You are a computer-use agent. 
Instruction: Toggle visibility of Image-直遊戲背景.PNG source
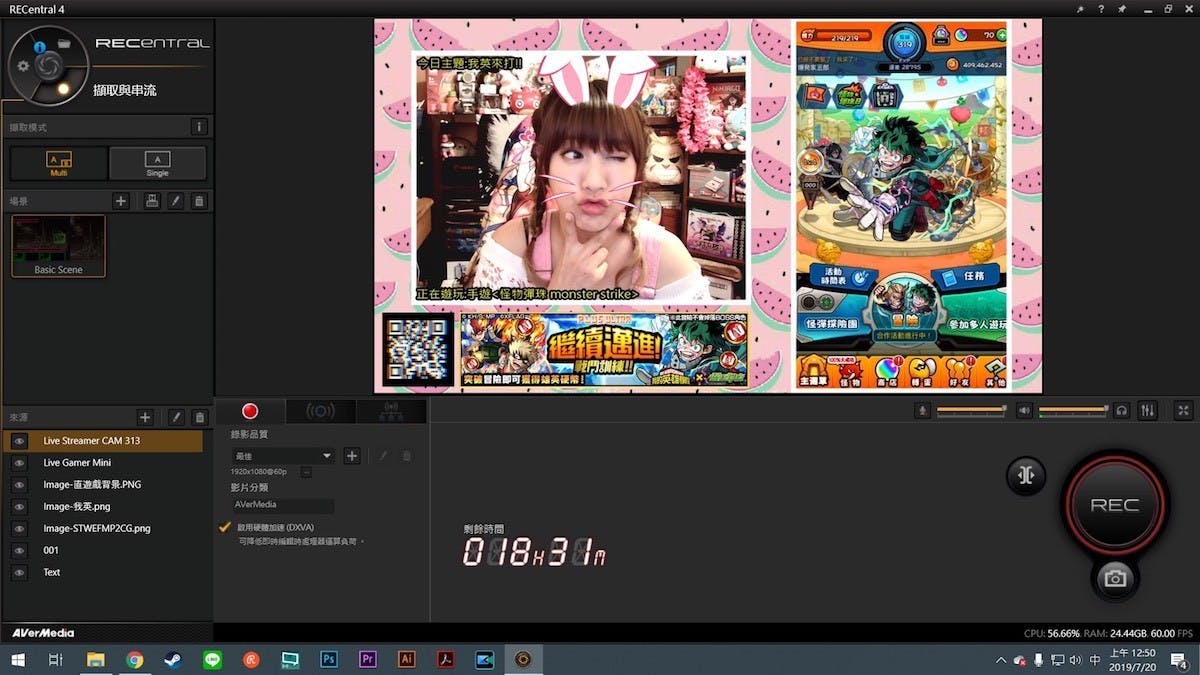[x=18, y=485]
